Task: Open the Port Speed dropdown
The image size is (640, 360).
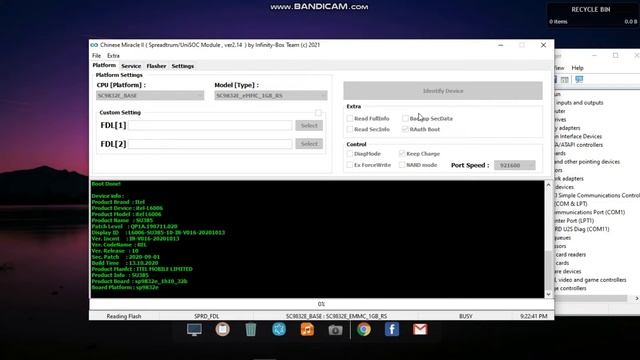Action: pos(514,165)
